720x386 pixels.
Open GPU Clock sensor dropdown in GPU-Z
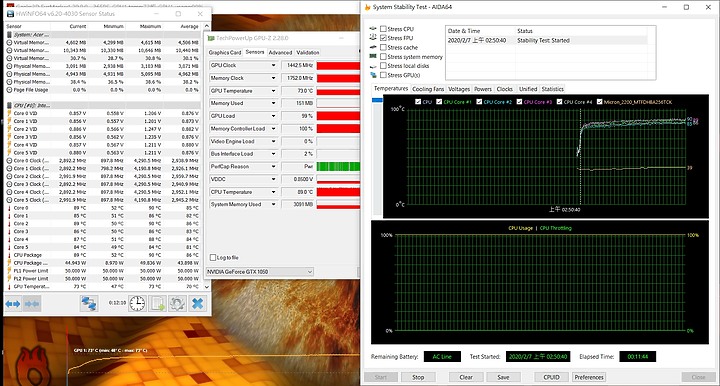click(x=273, y=65)
